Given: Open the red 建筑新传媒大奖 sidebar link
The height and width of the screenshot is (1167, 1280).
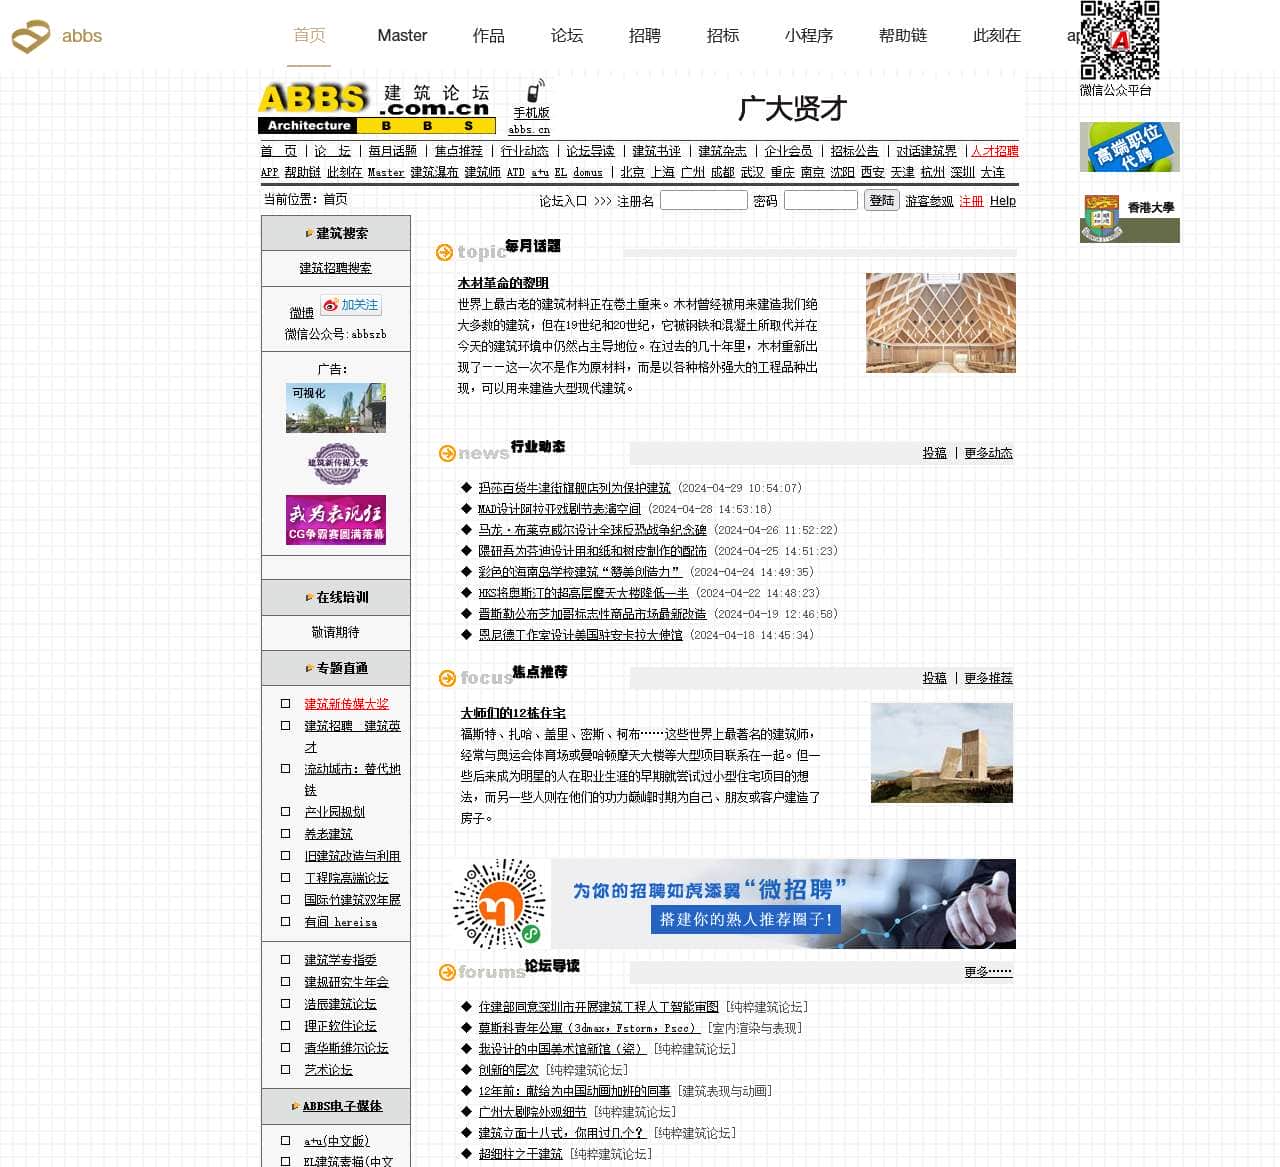Looking at the screenshot, I should (x=347, y=704).
